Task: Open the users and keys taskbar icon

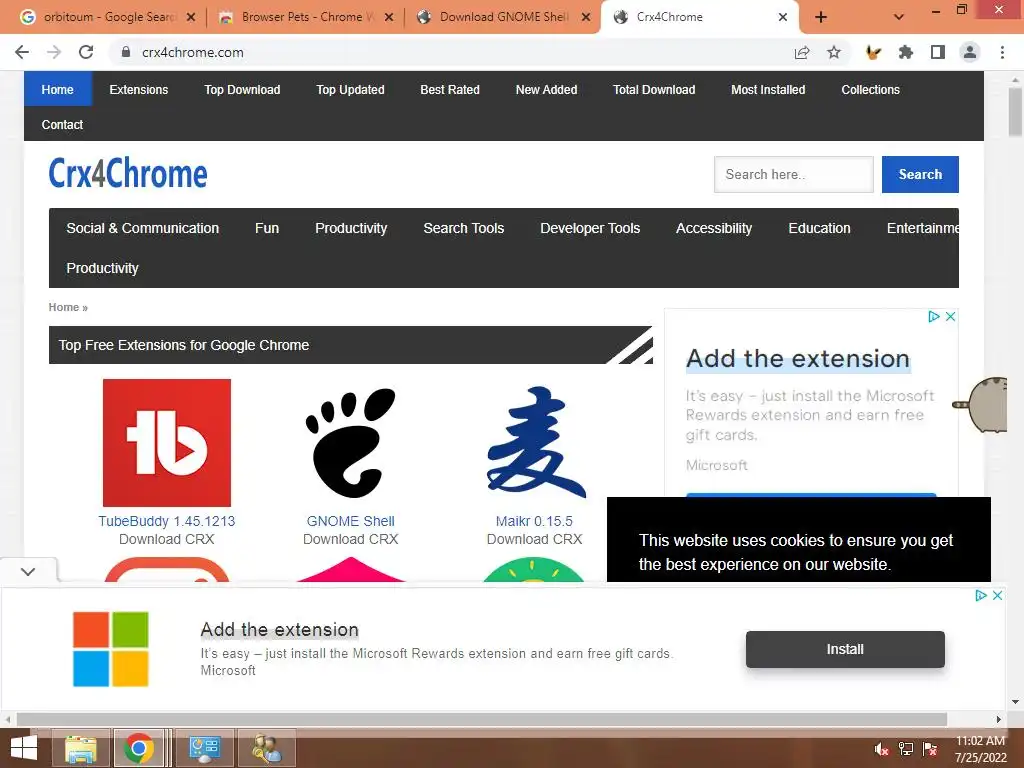Action: click(266, 748)
